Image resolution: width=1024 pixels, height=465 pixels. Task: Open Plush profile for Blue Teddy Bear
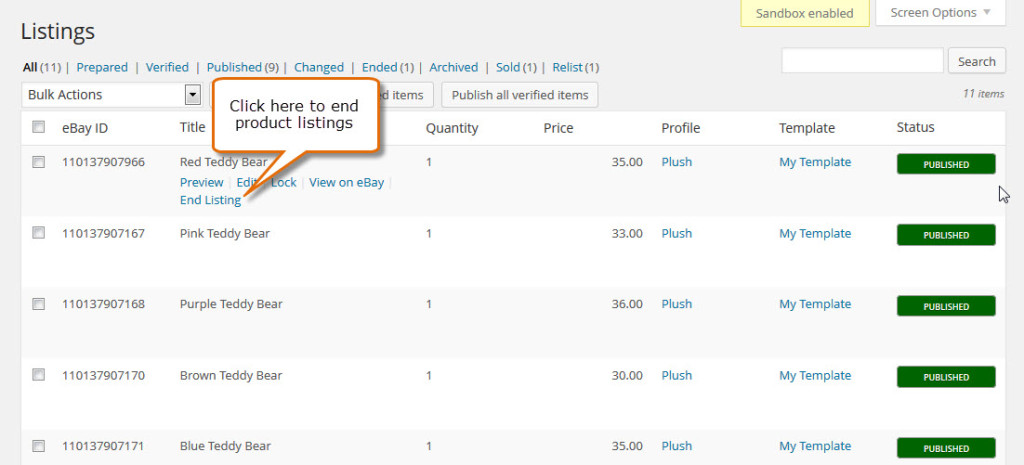(677, 445)
